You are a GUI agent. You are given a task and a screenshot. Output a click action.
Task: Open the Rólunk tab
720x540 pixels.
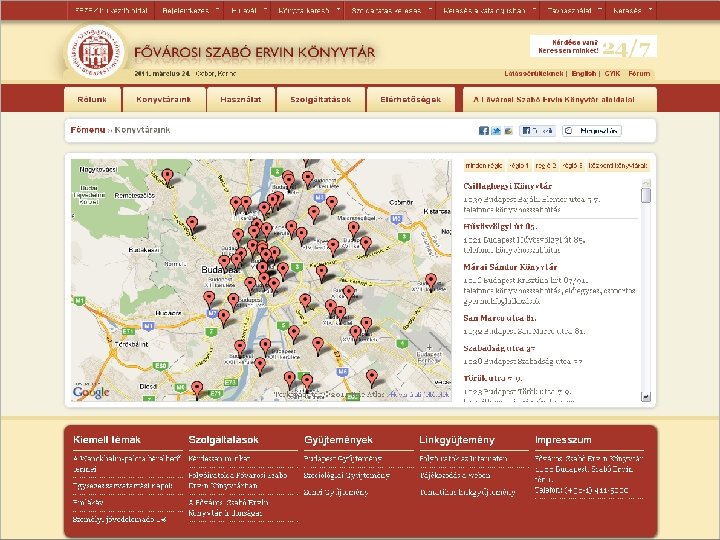(x=92, y=99)
